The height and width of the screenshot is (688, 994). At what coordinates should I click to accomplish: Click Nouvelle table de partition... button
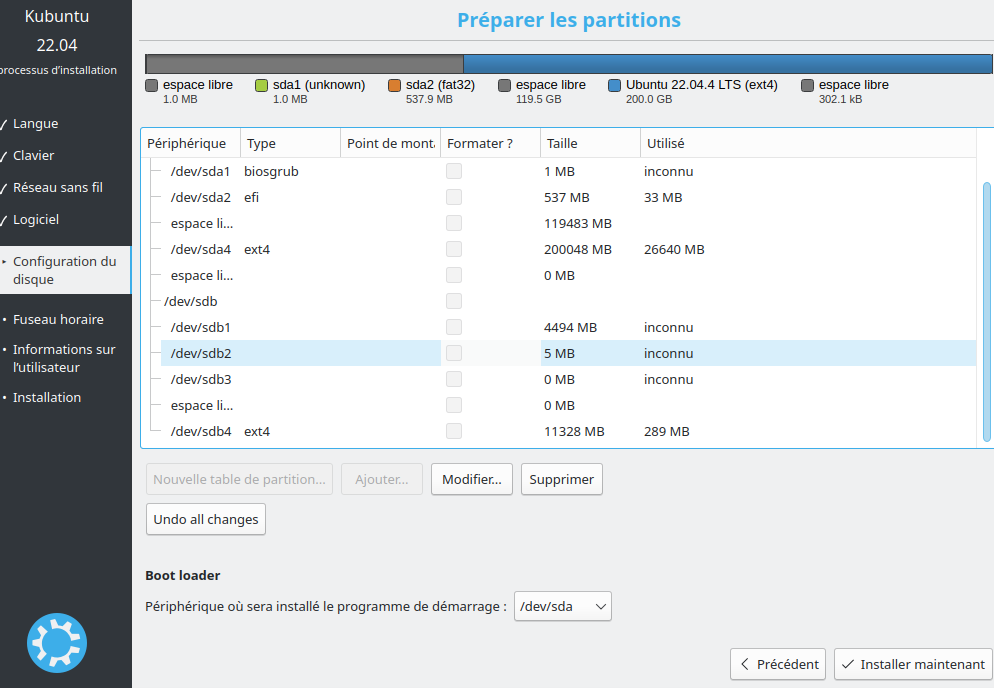240,479
